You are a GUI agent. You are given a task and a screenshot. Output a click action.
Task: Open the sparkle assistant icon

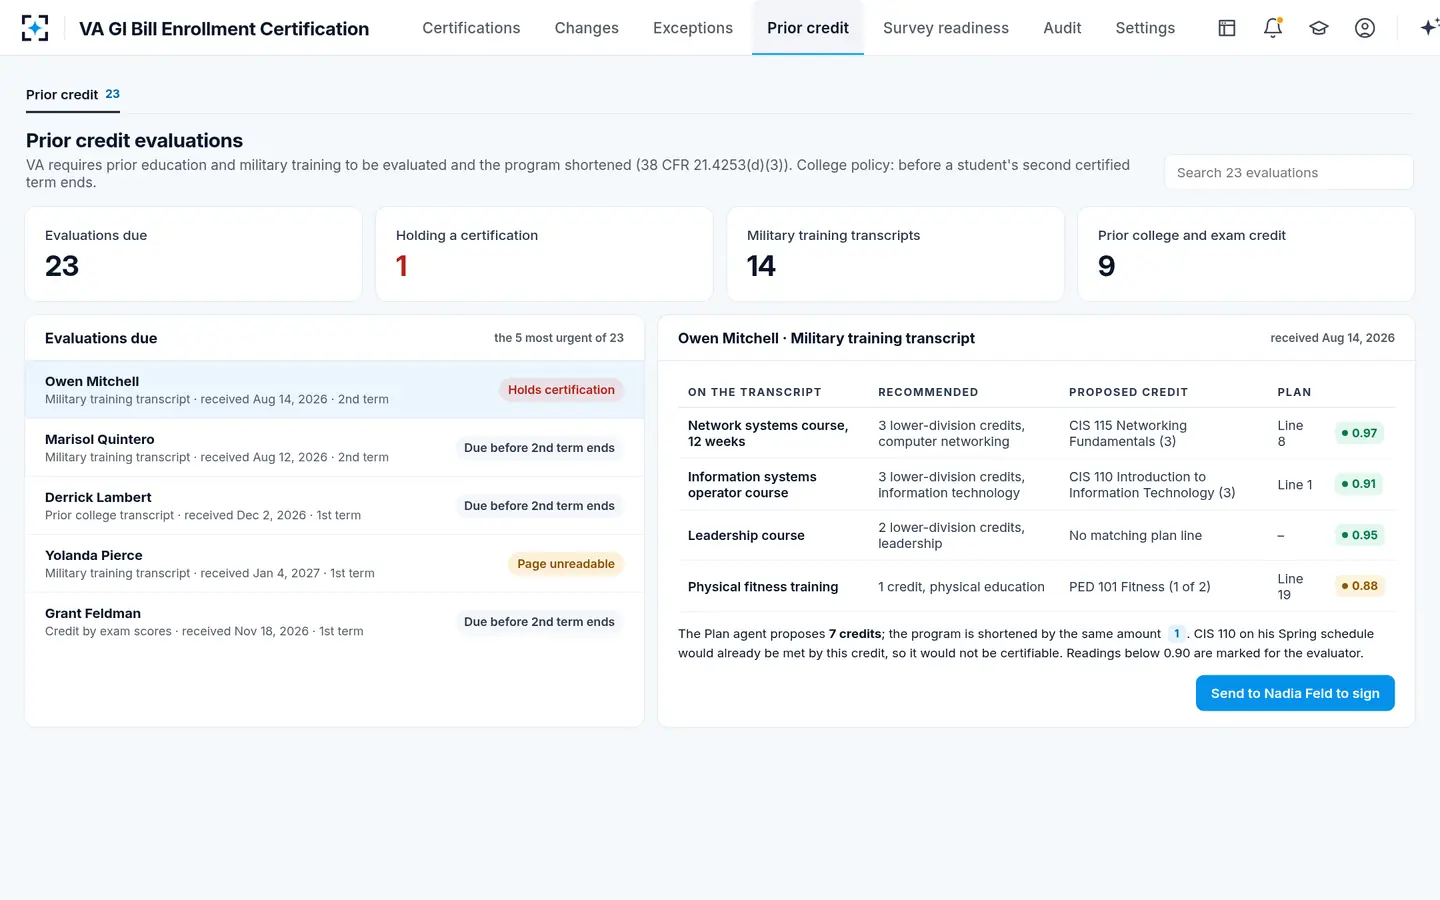pos(1429,28)
